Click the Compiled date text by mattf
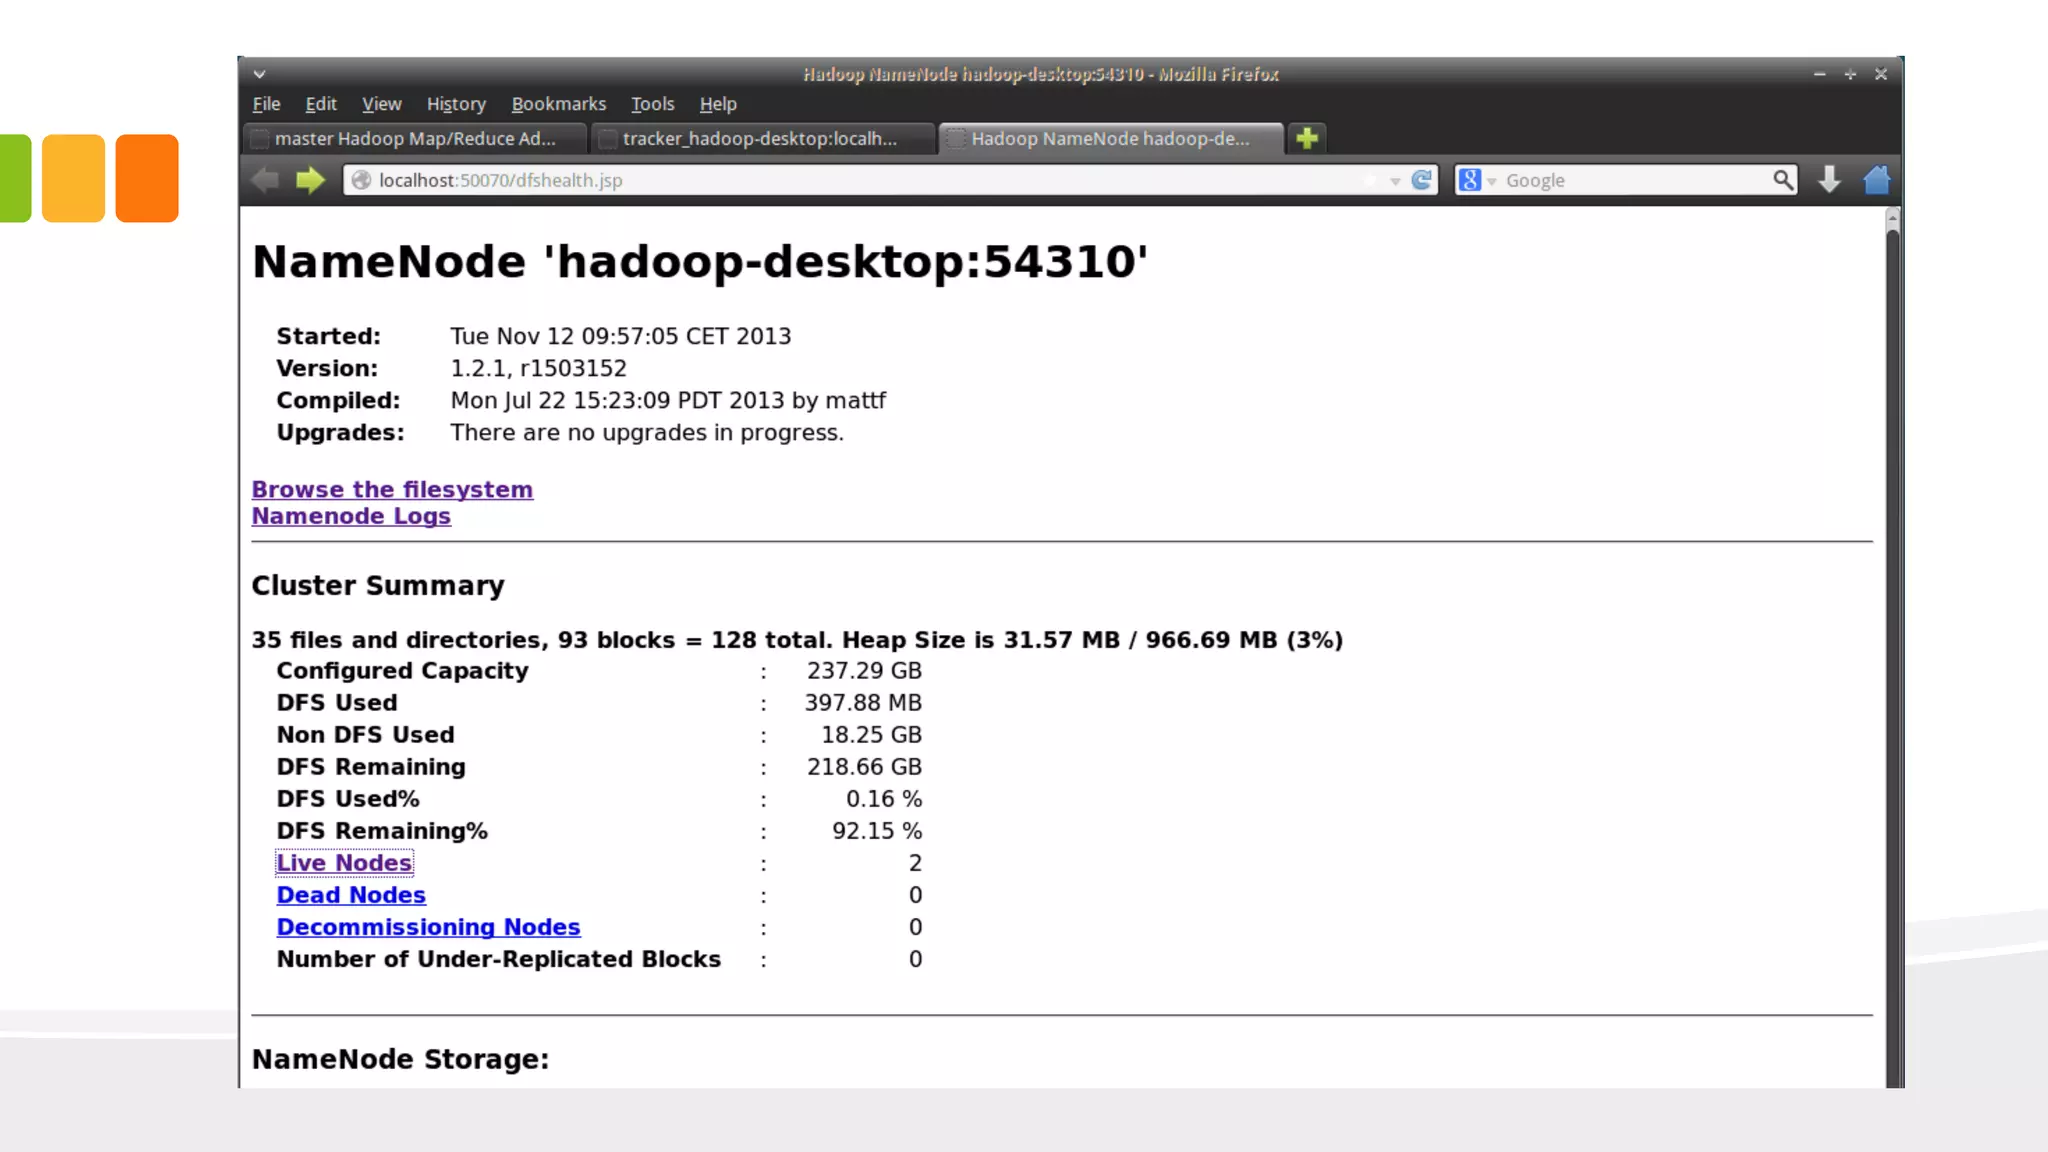2048x1152 pixels. 668,400
